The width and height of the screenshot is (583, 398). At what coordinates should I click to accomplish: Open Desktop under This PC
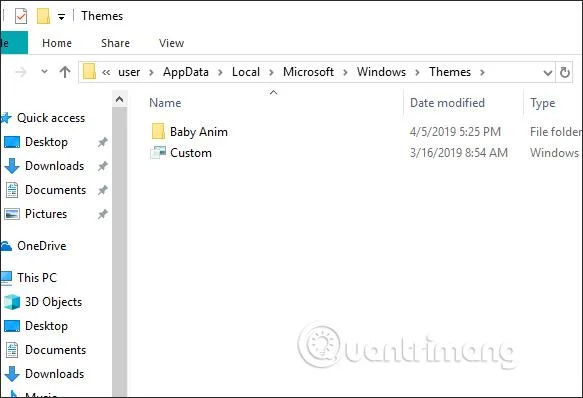46,326
